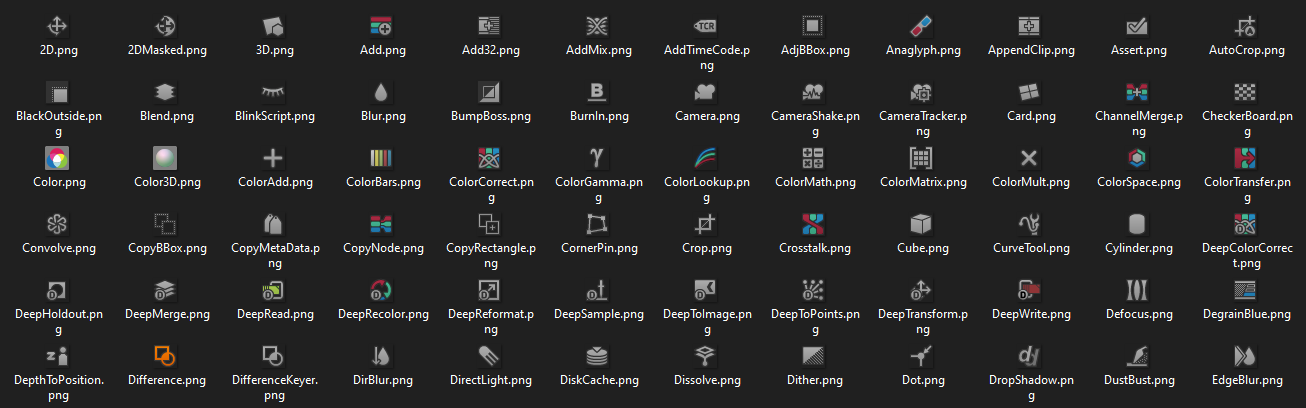1306x408 pixels.
Task: Select the AddTimeCode.png file label
Action: (x=707, y=57)
